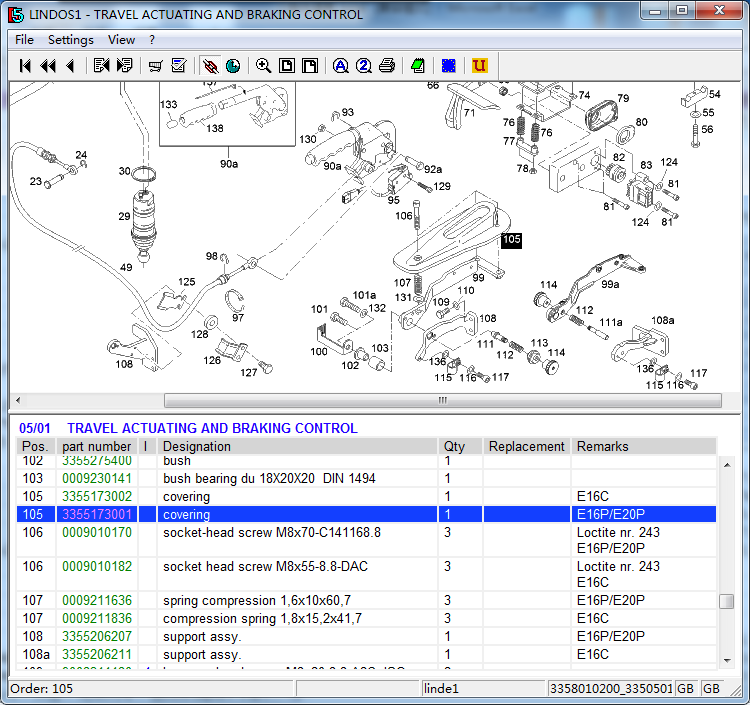Click 'Order: 105' in the status bar
750x705 pixels.
(x=41, y=689)
